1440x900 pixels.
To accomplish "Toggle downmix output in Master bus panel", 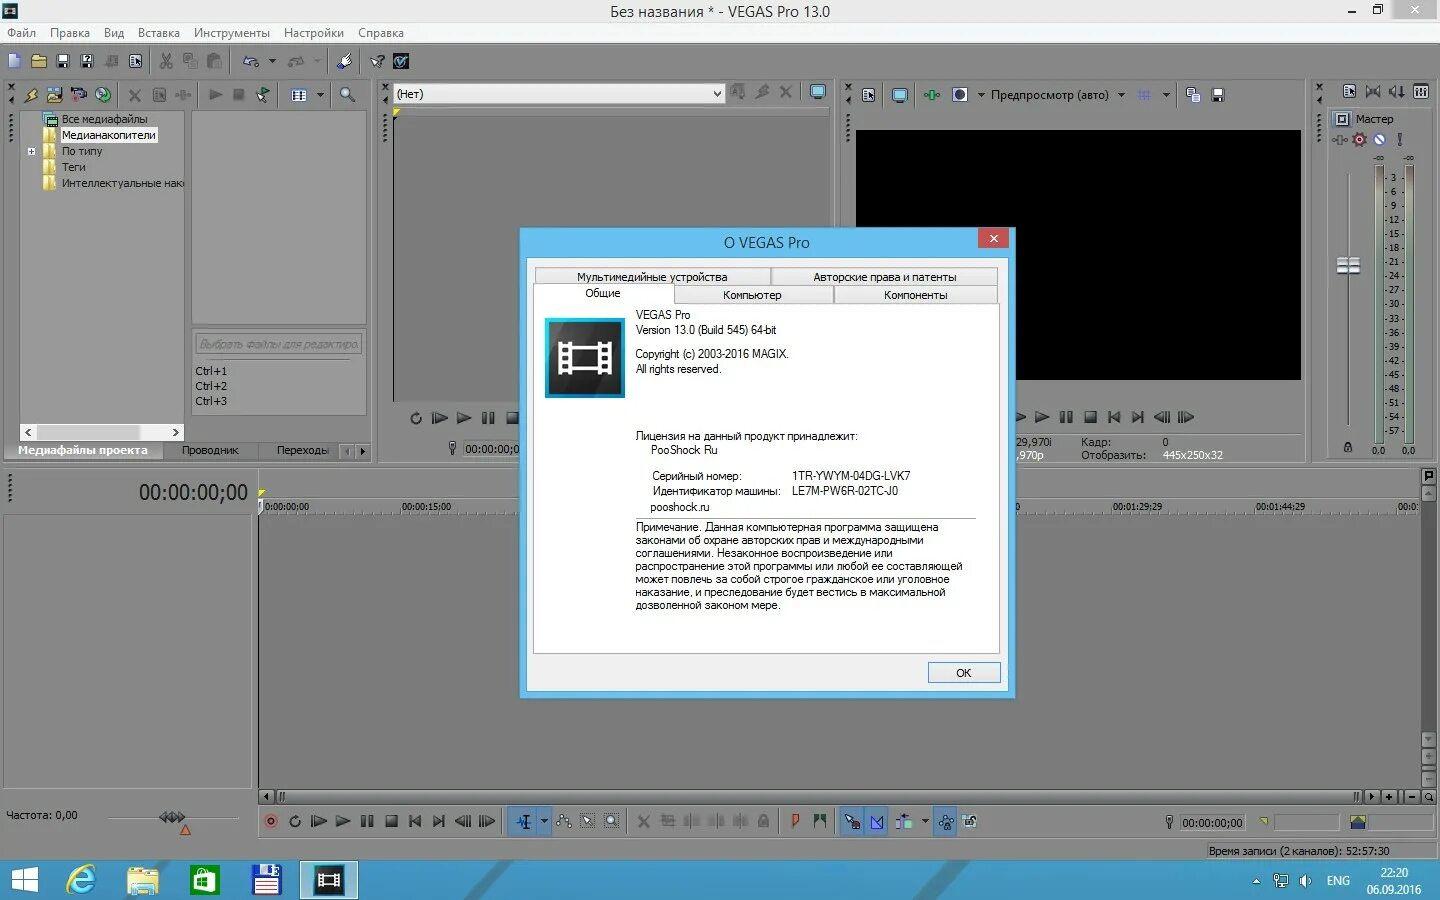I will tap(1373, 91).
